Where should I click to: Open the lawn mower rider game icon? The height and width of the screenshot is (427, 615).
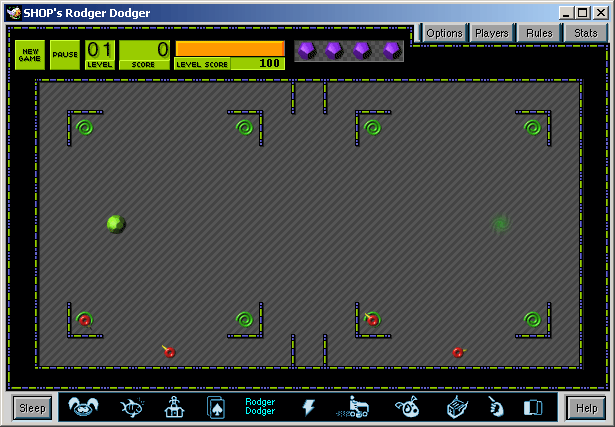click(x=353, y=407)
